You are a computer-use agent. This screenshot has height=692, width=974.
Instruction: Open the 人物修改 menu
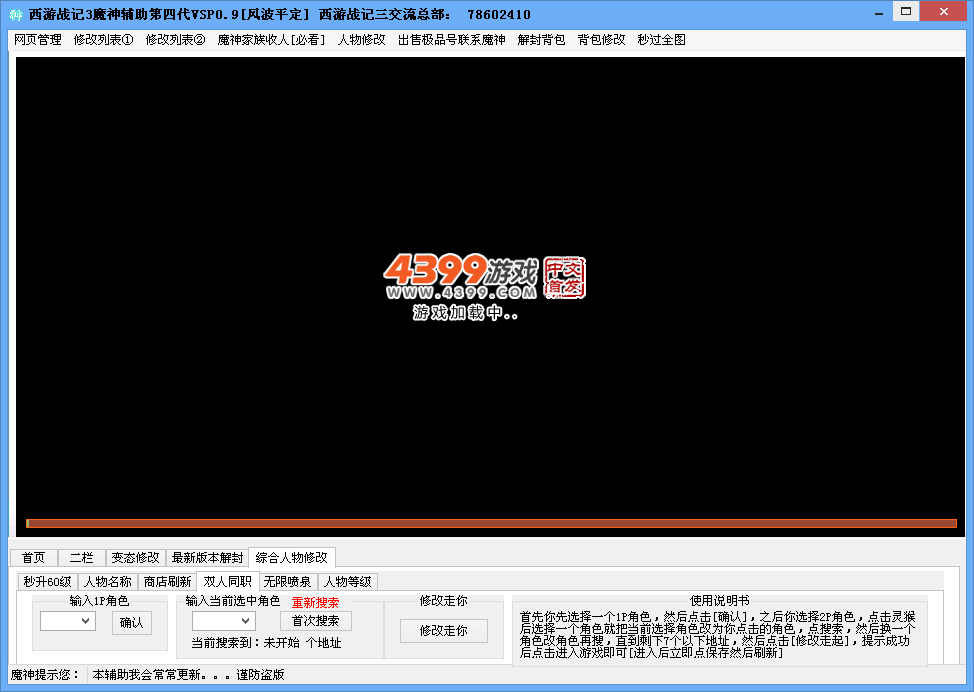pyautogui.click(x=362, y=40)
